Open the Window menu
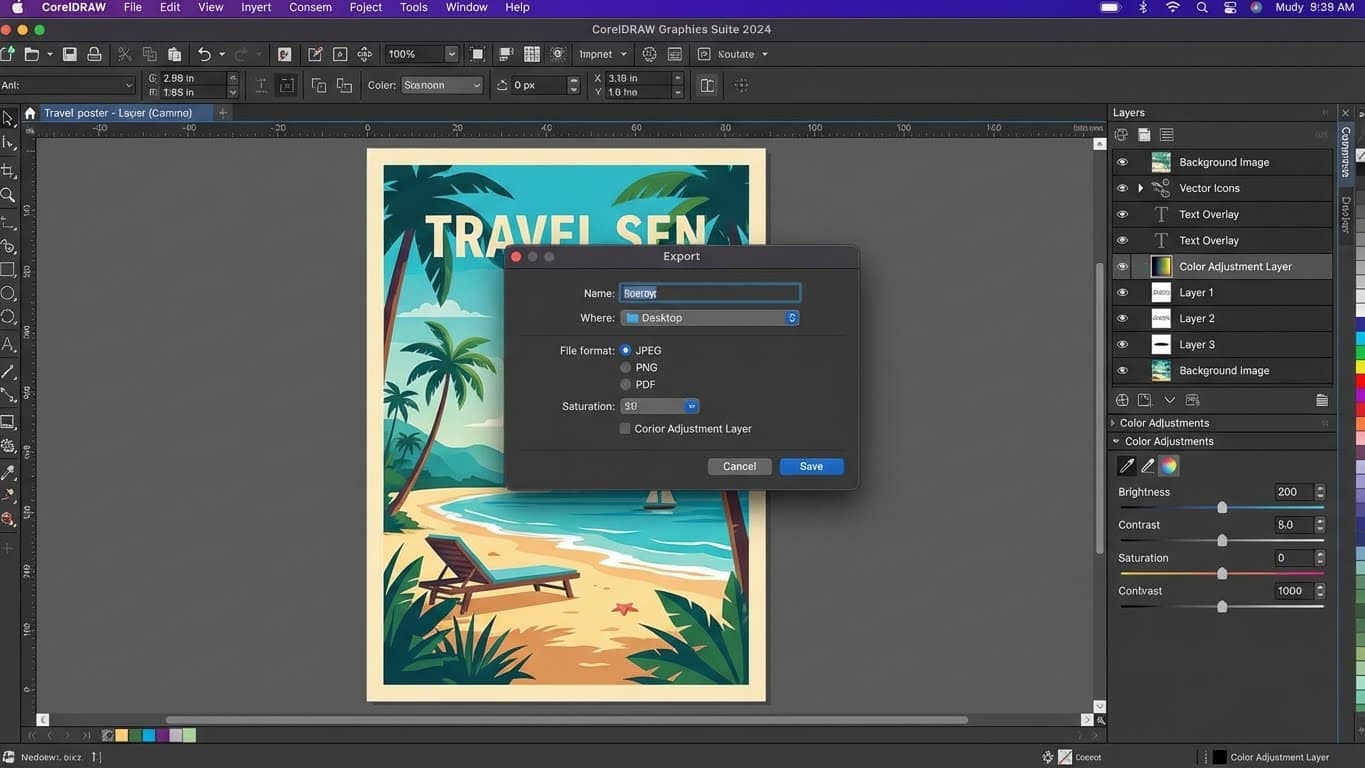The image size is (1365, 768). coord(464,7)
